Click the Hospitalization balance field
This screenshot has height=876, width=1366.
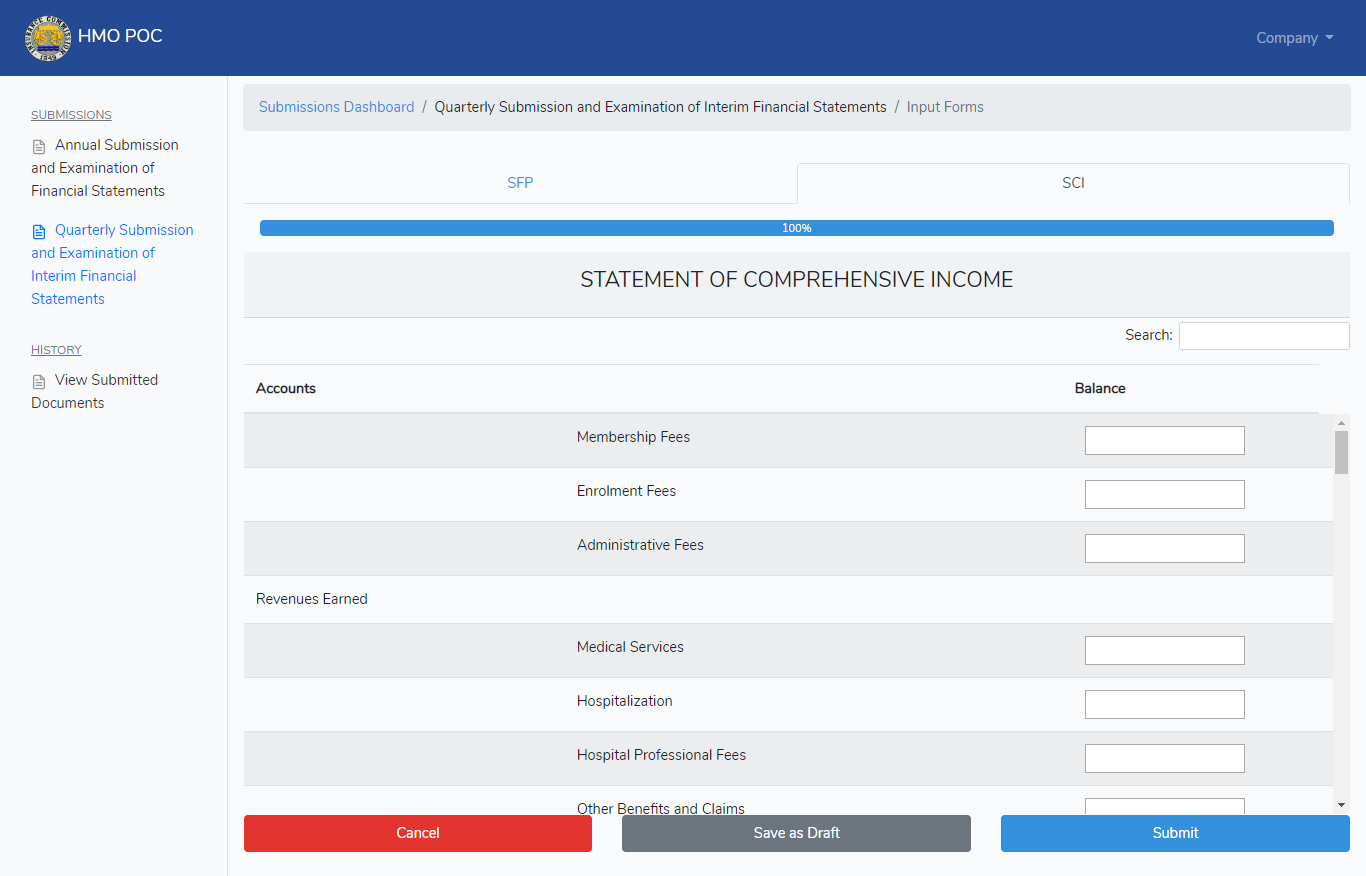tap(1165, 704)
